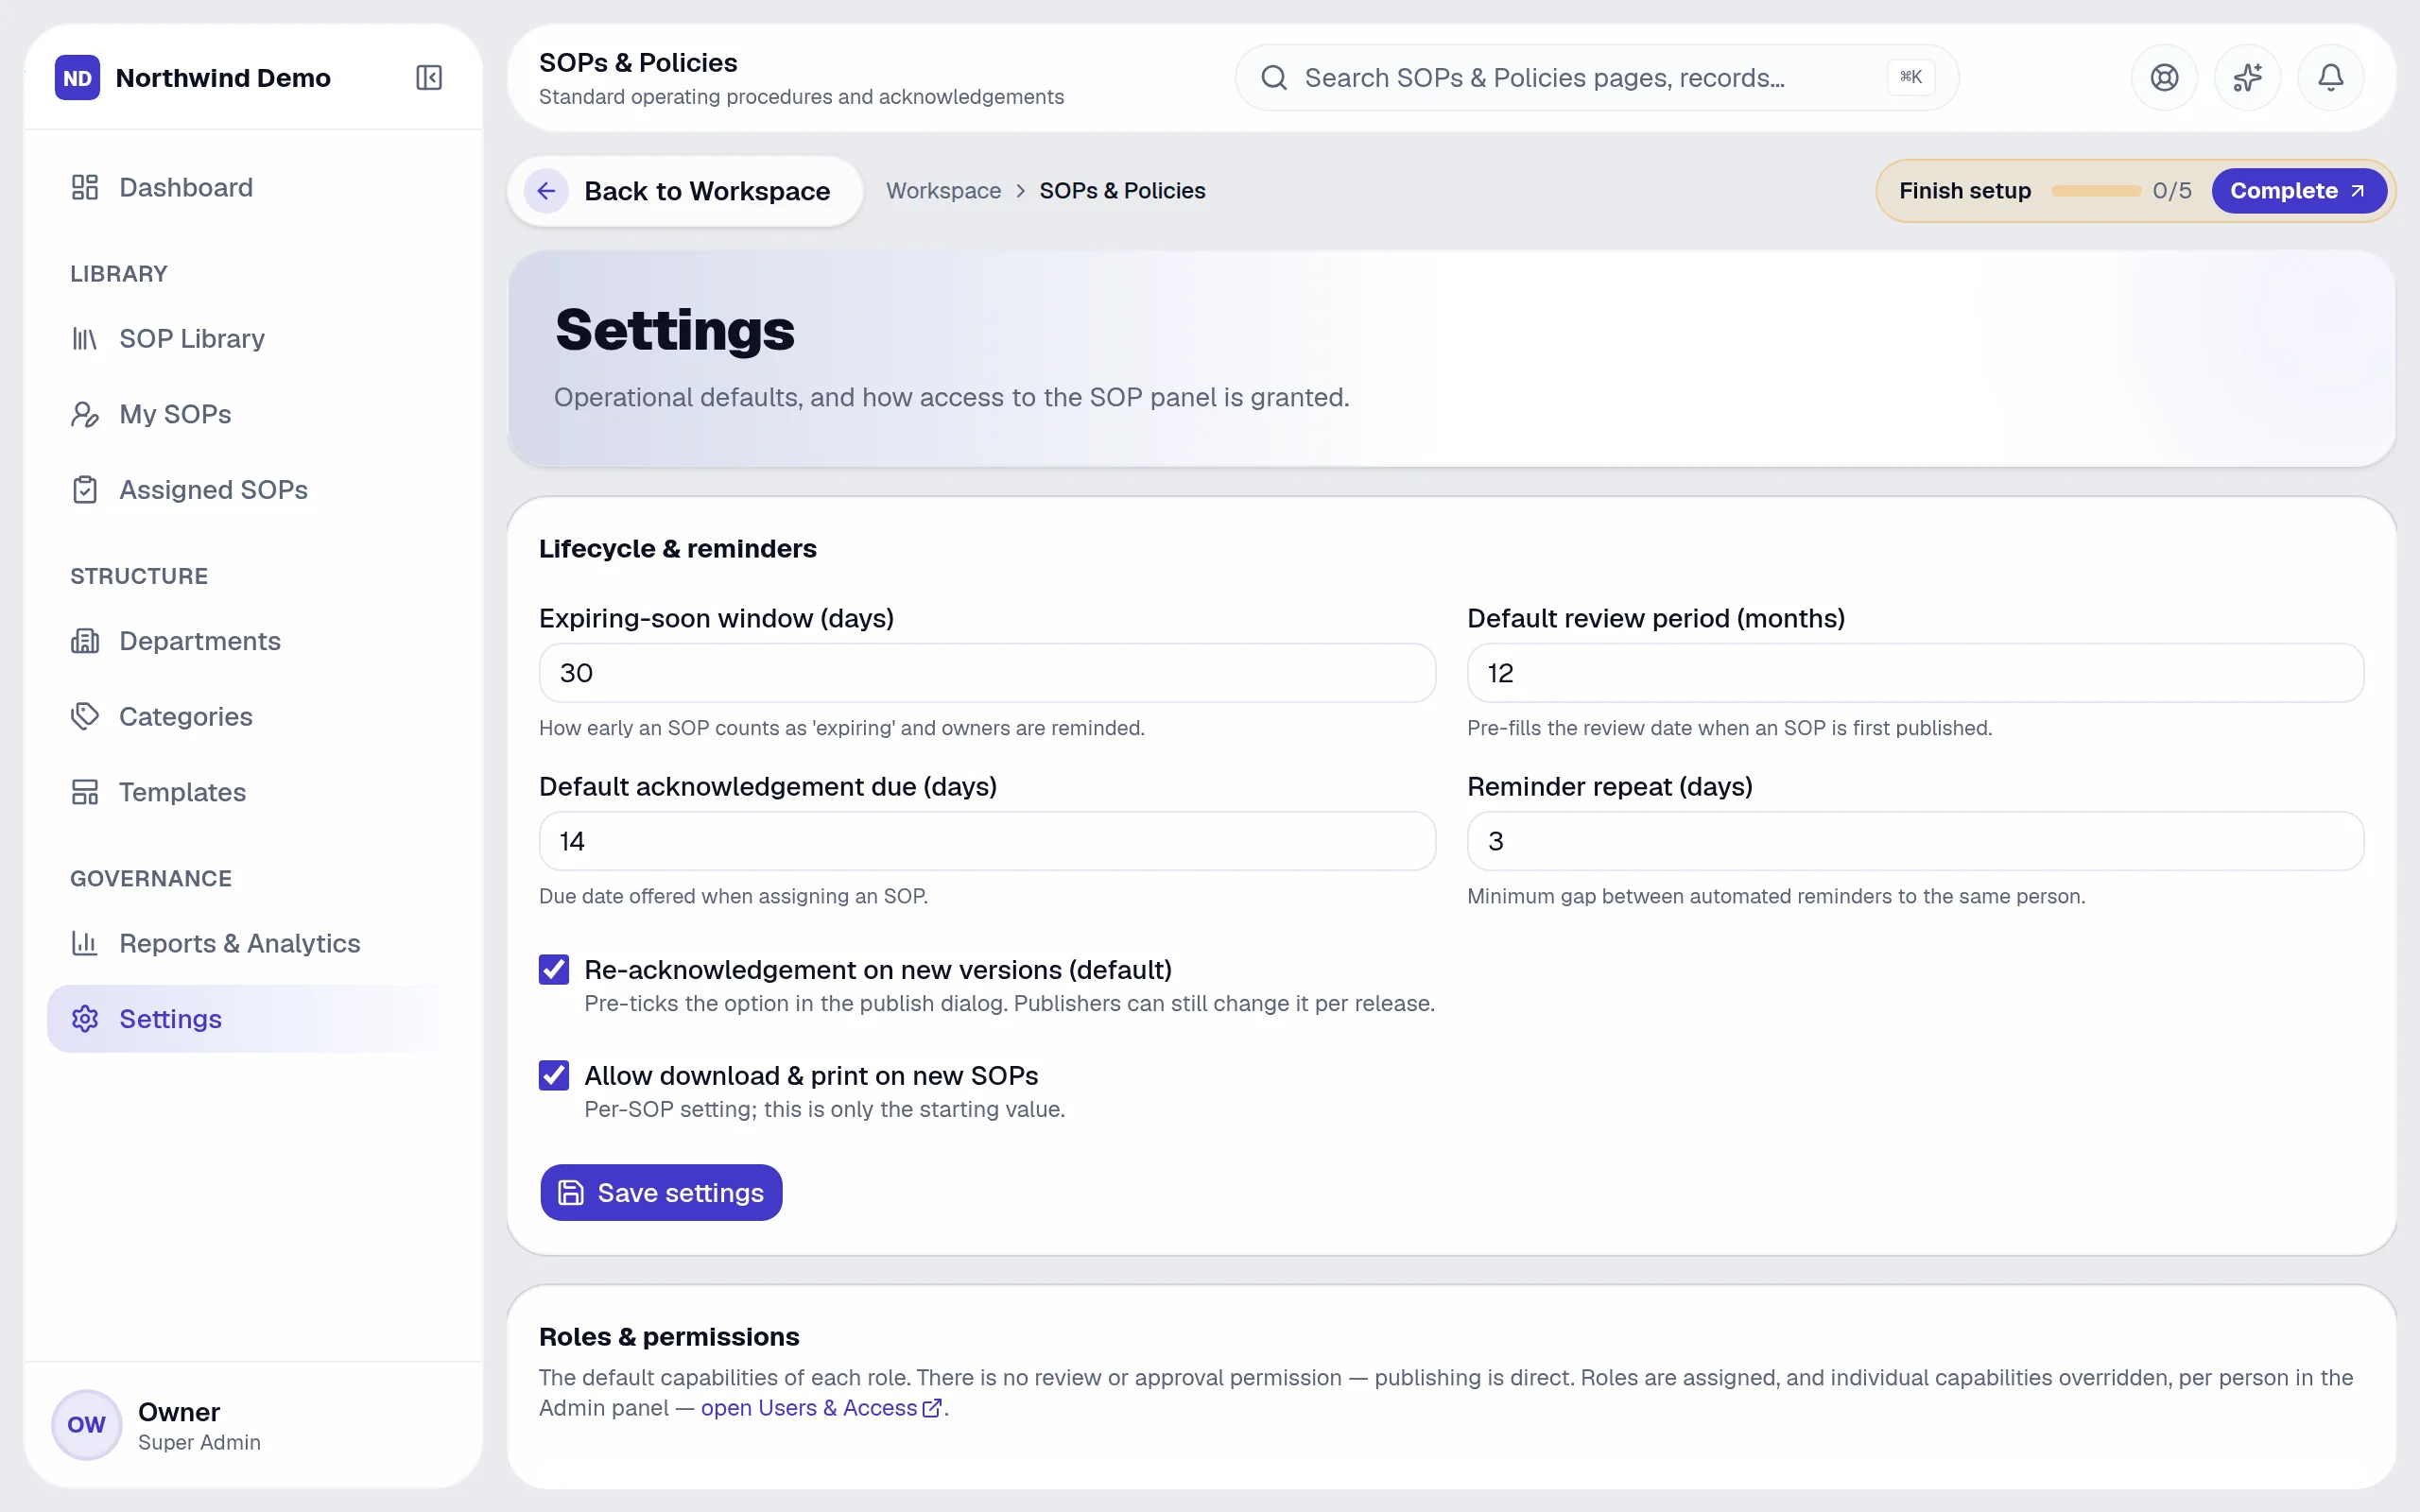Click Save settings button
The image size is (2420, 1512).
click(x=661, y=1192)
